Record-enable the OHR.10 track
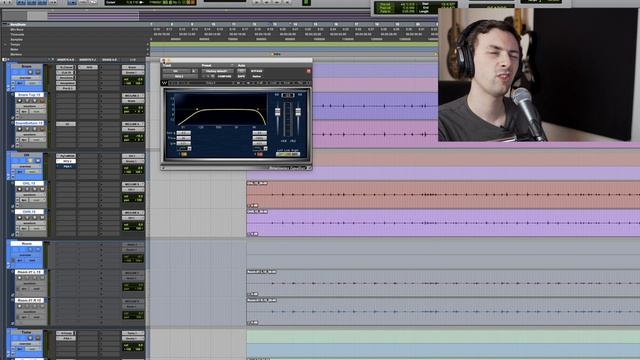The image size is (640, 360). click(20, 218)
